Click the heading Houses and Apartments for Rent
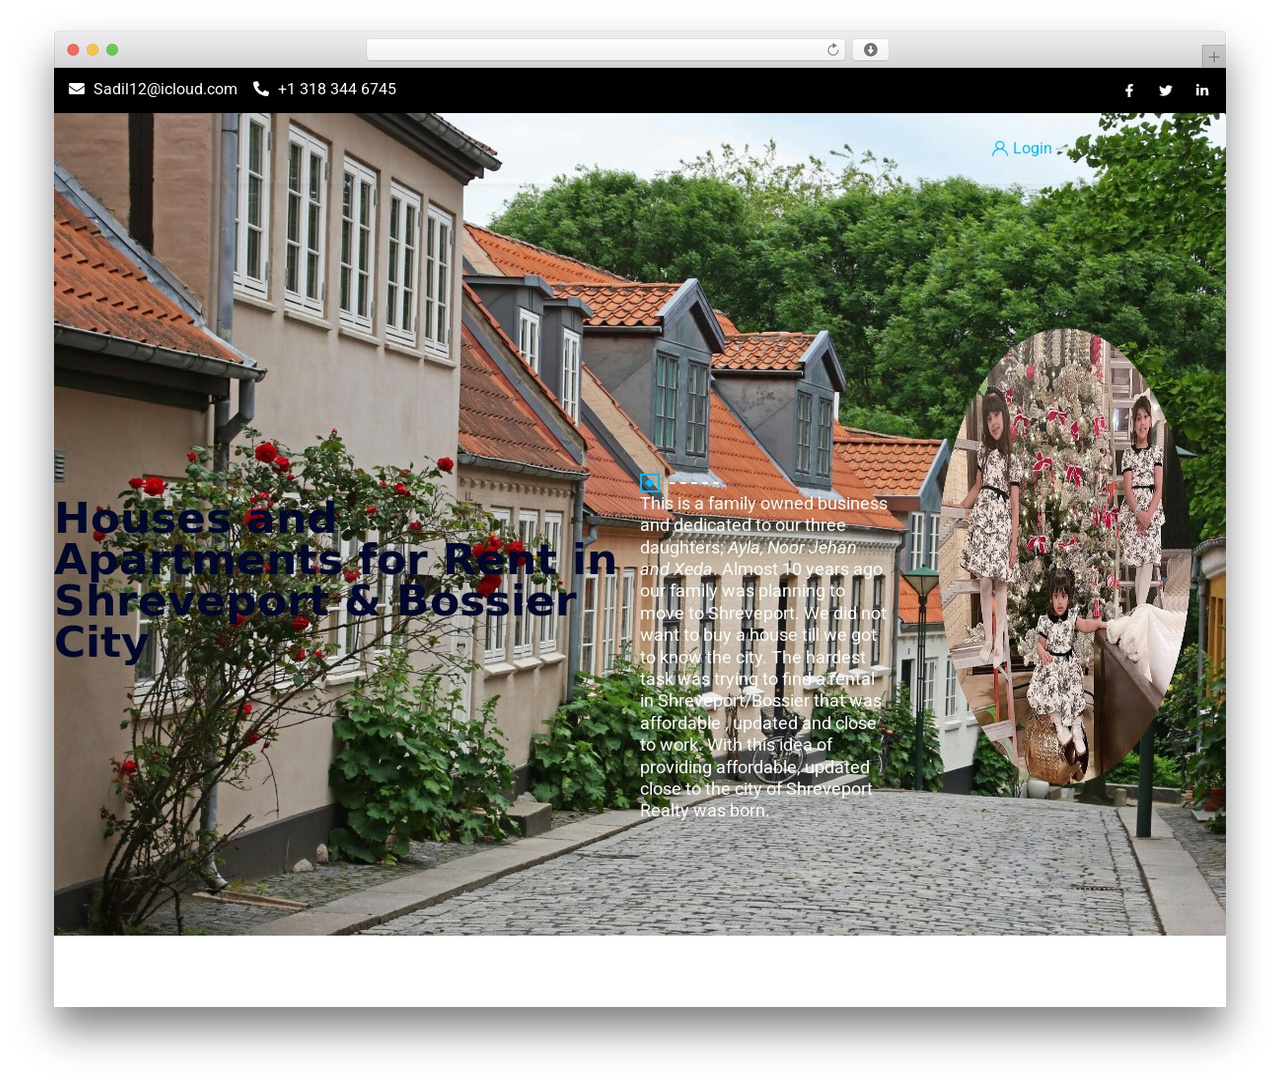1280x1084 pixels. (335, 580)
